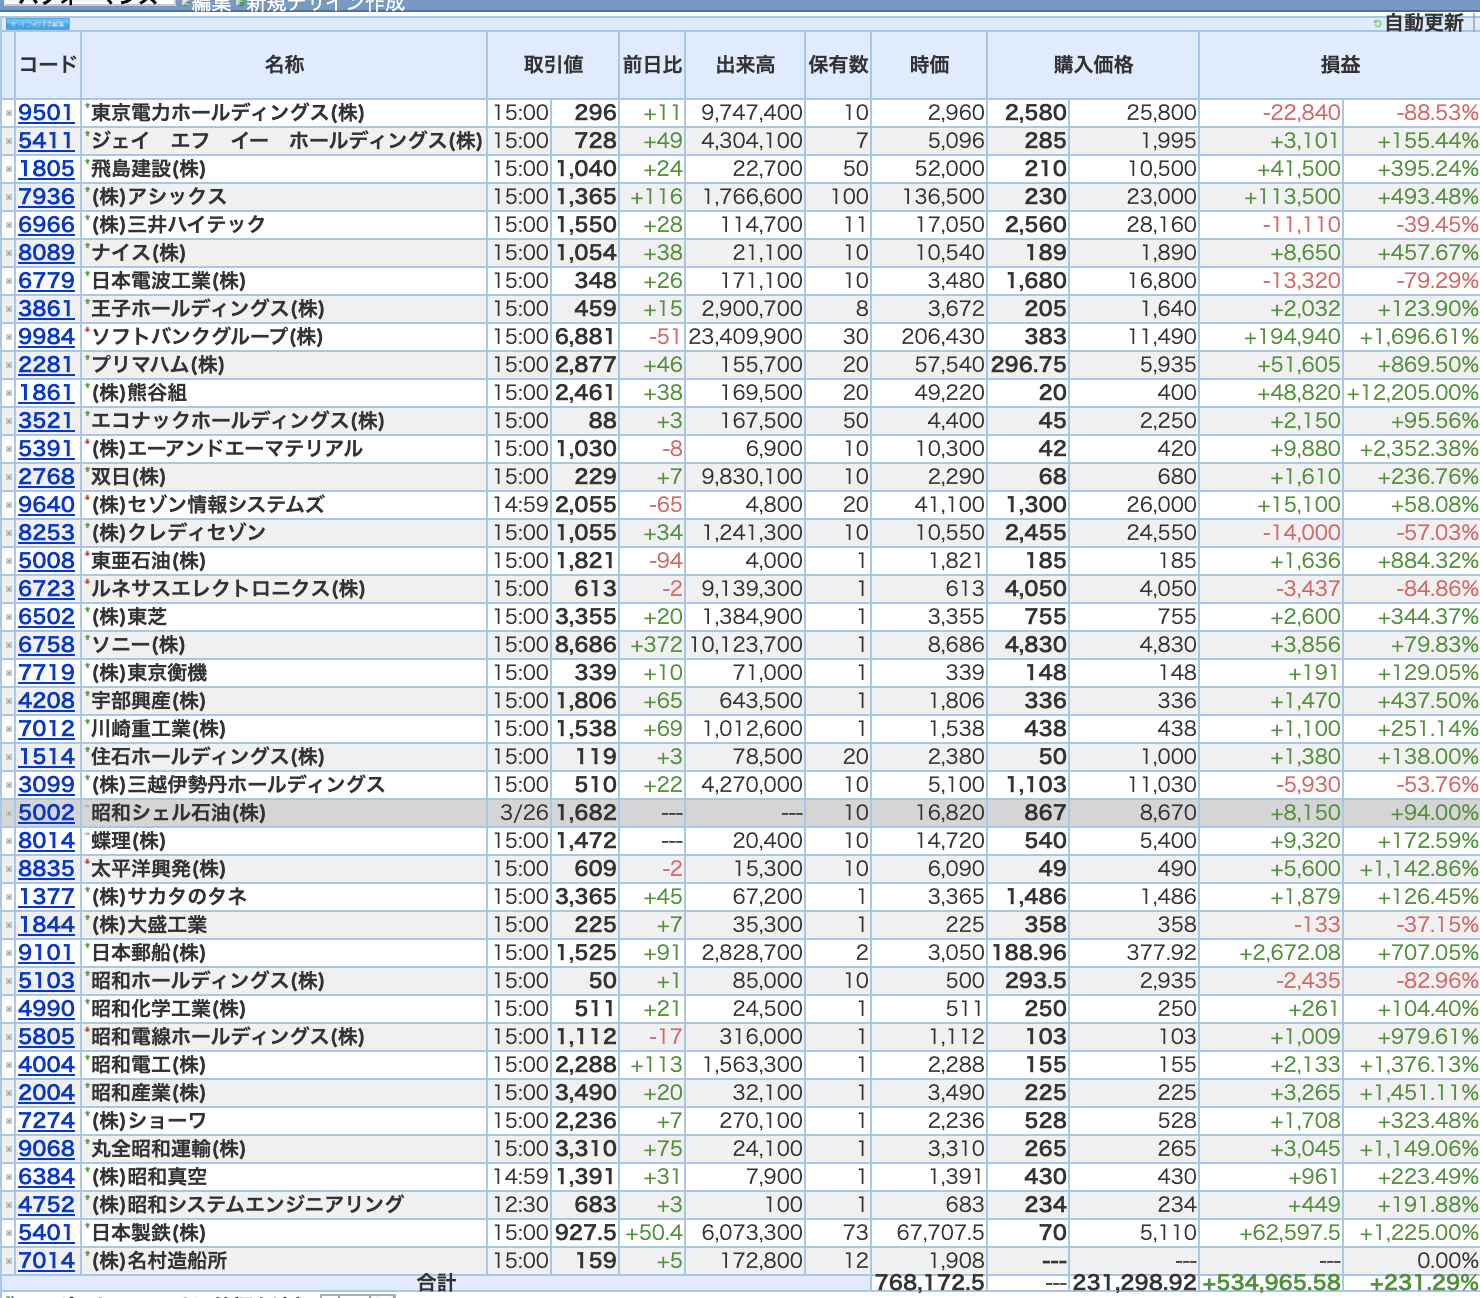Click the name (株)昭和システムエンジニアリング
1480x1298 pixels.
tap(248, 1205)
